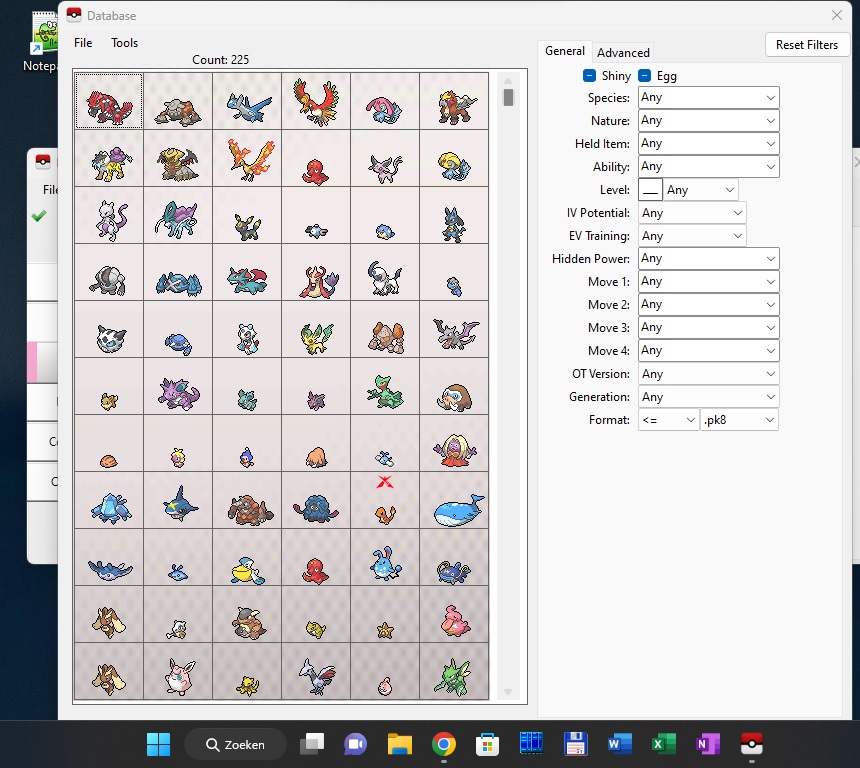Select the Nidoking sprite
Viewport: 860px width, 768px height.
178,387
